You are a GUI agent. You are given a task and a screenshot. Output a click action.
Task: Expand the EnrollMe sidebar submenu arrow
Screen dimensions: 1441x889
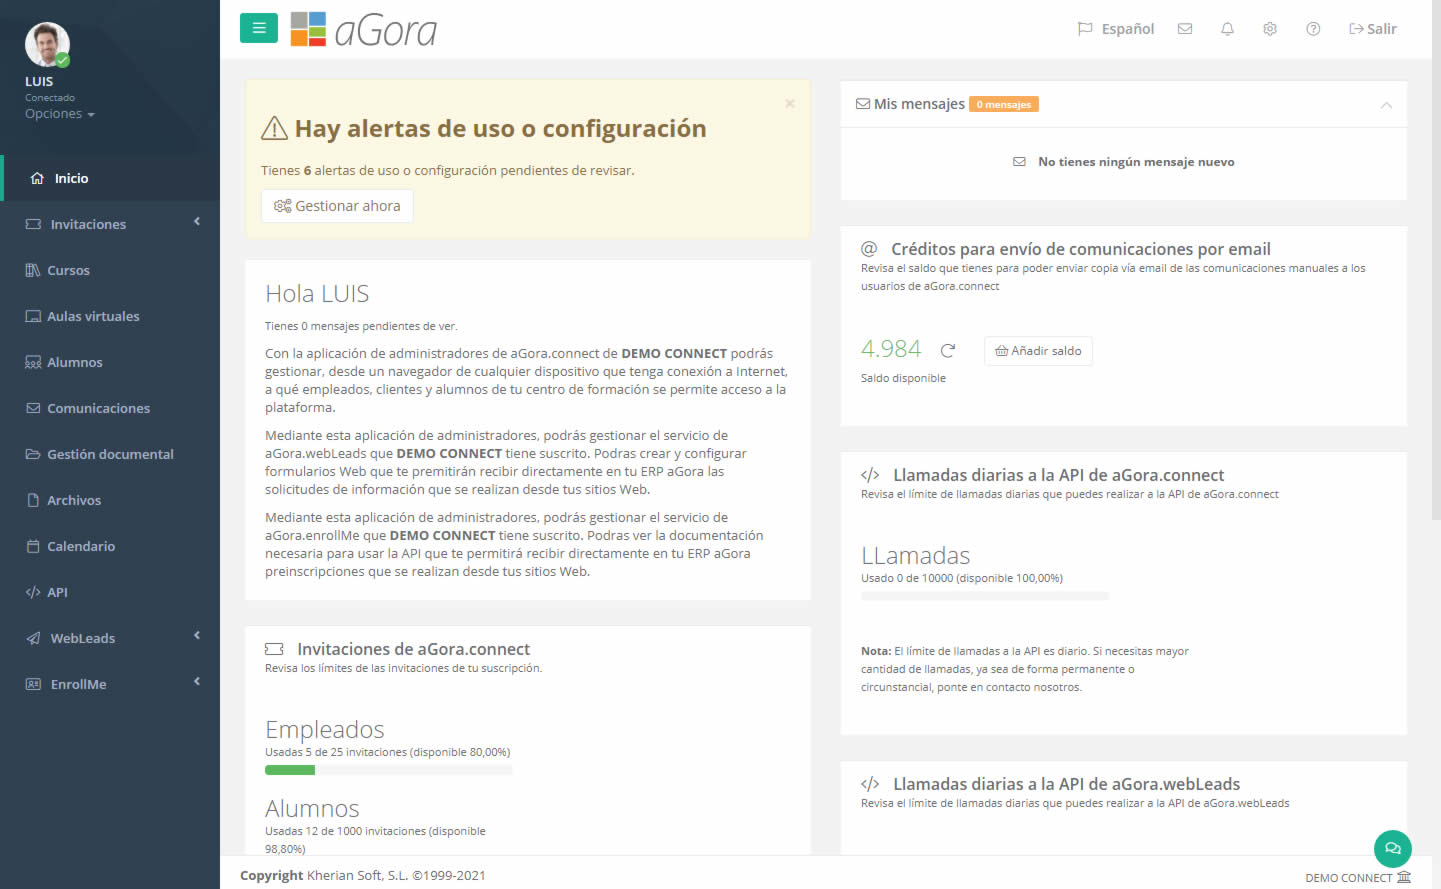197,682
